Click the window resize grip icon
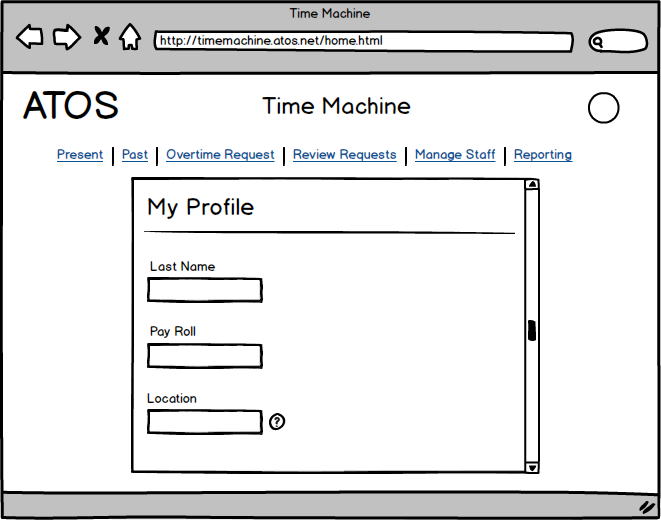 [x=646, y=507]
